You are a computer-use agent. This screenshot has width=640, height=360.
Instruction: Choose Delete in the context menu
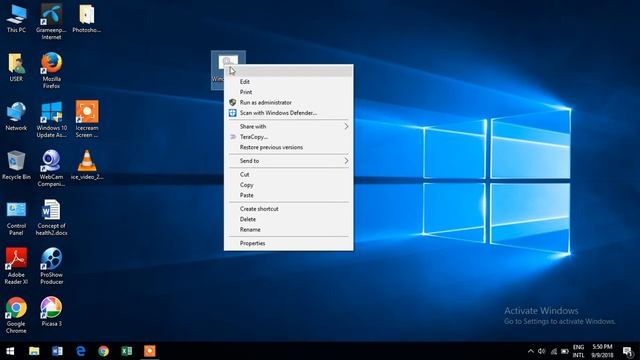289,219
